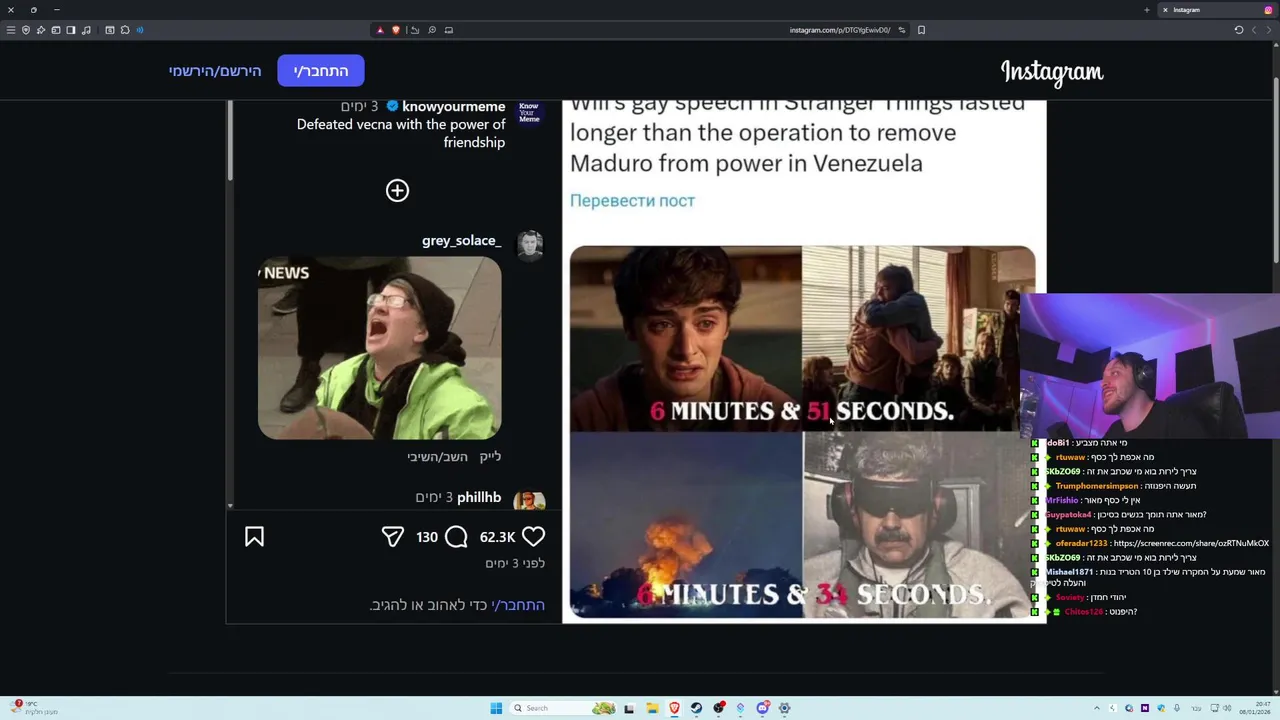Expand the system tray hidden icons chevron

coord(1097,708)
